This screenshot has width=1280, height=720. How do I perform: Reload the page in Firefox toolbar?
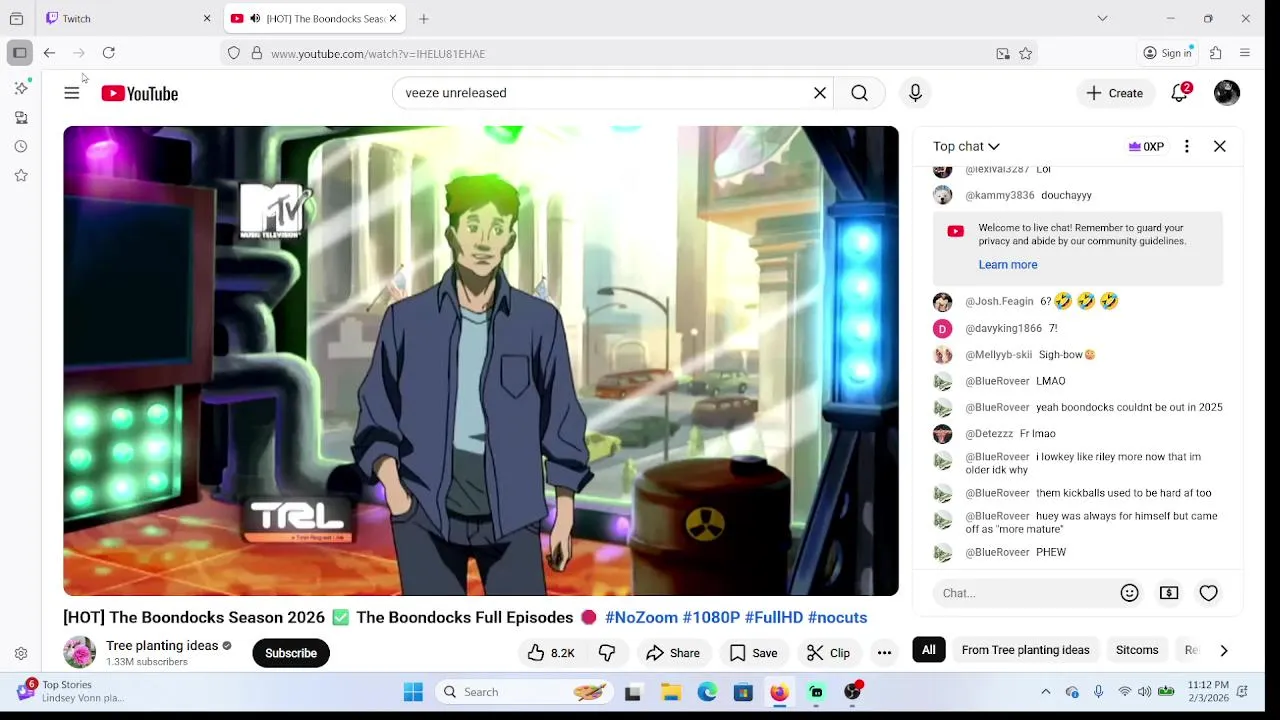[x=109, y=53]
